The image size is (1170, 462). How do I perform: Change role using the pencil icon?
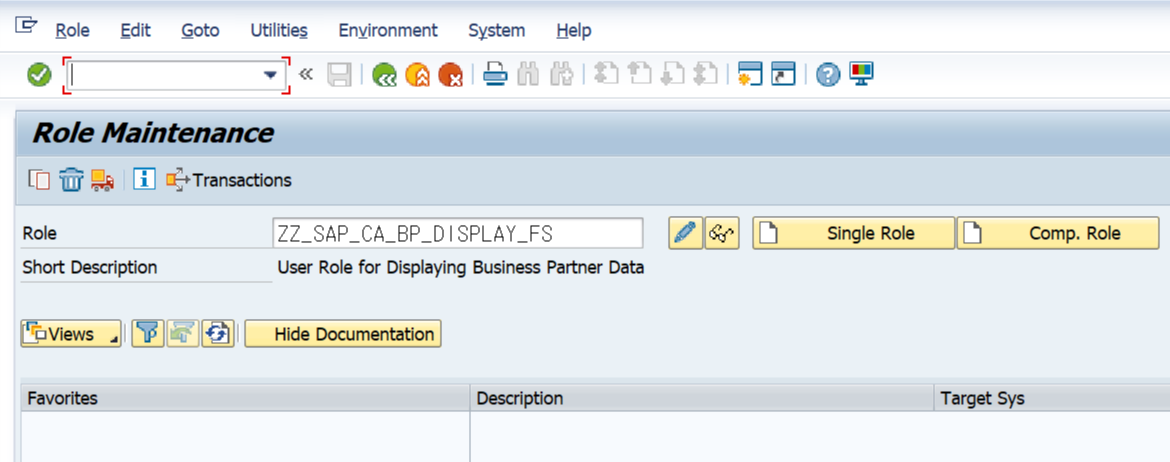(x=685, y=233)
